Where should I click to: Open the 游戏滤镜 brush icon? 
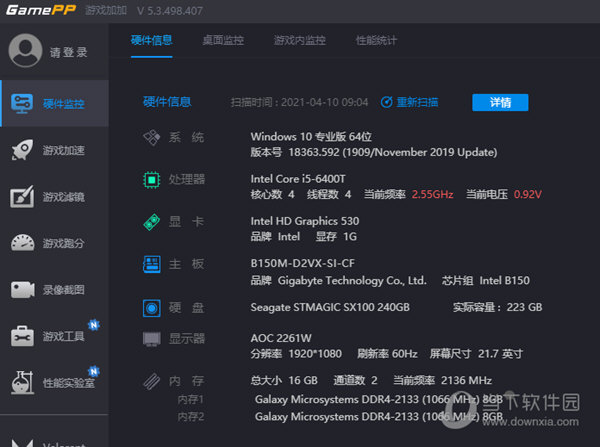[x=22, y=197]
